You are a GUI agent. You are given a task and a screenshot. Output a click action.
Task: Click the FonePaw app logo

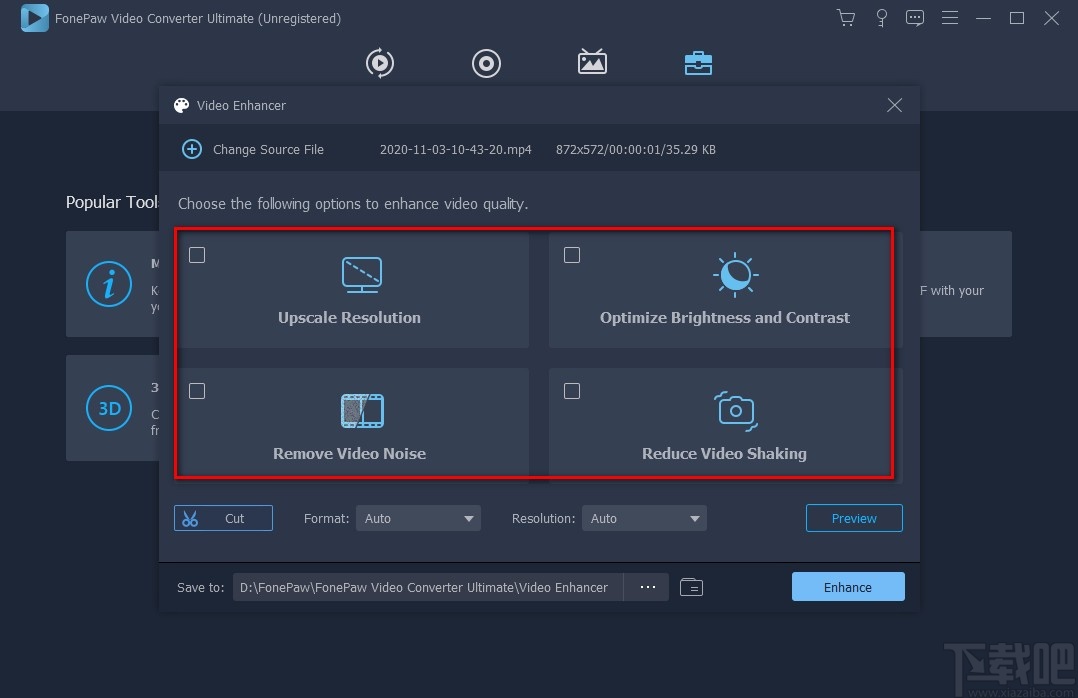(34, 18)
